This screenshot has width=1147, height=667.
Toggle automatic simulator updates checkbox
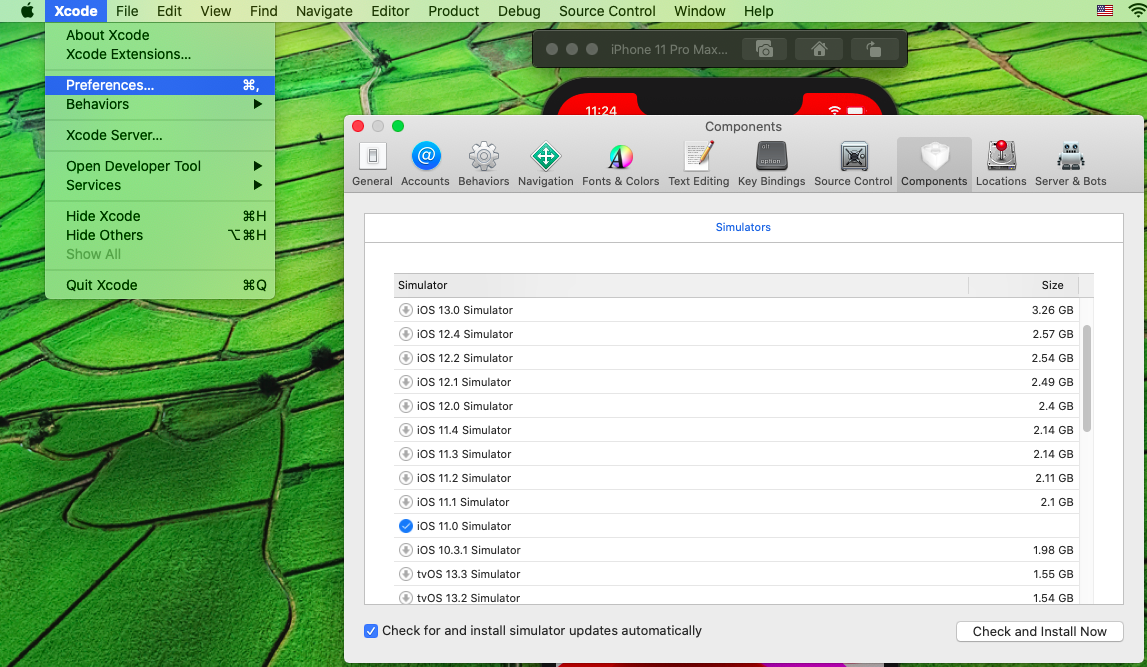click(371, 631)
